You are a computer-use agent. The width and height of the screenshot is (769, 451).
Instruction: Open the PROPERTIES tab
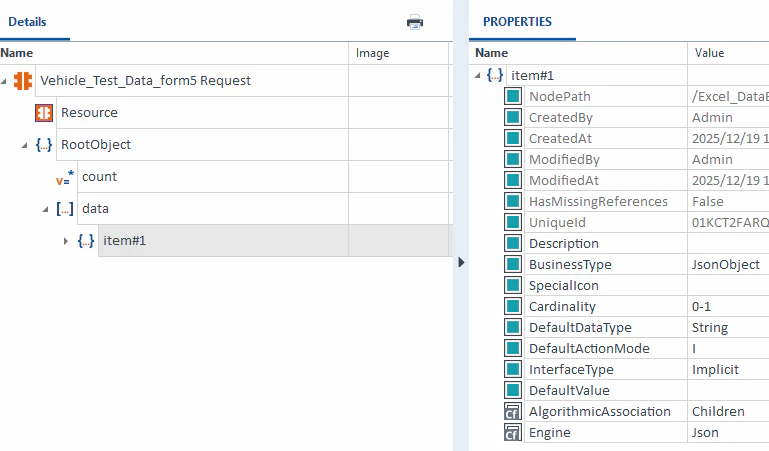click(517, 22)
